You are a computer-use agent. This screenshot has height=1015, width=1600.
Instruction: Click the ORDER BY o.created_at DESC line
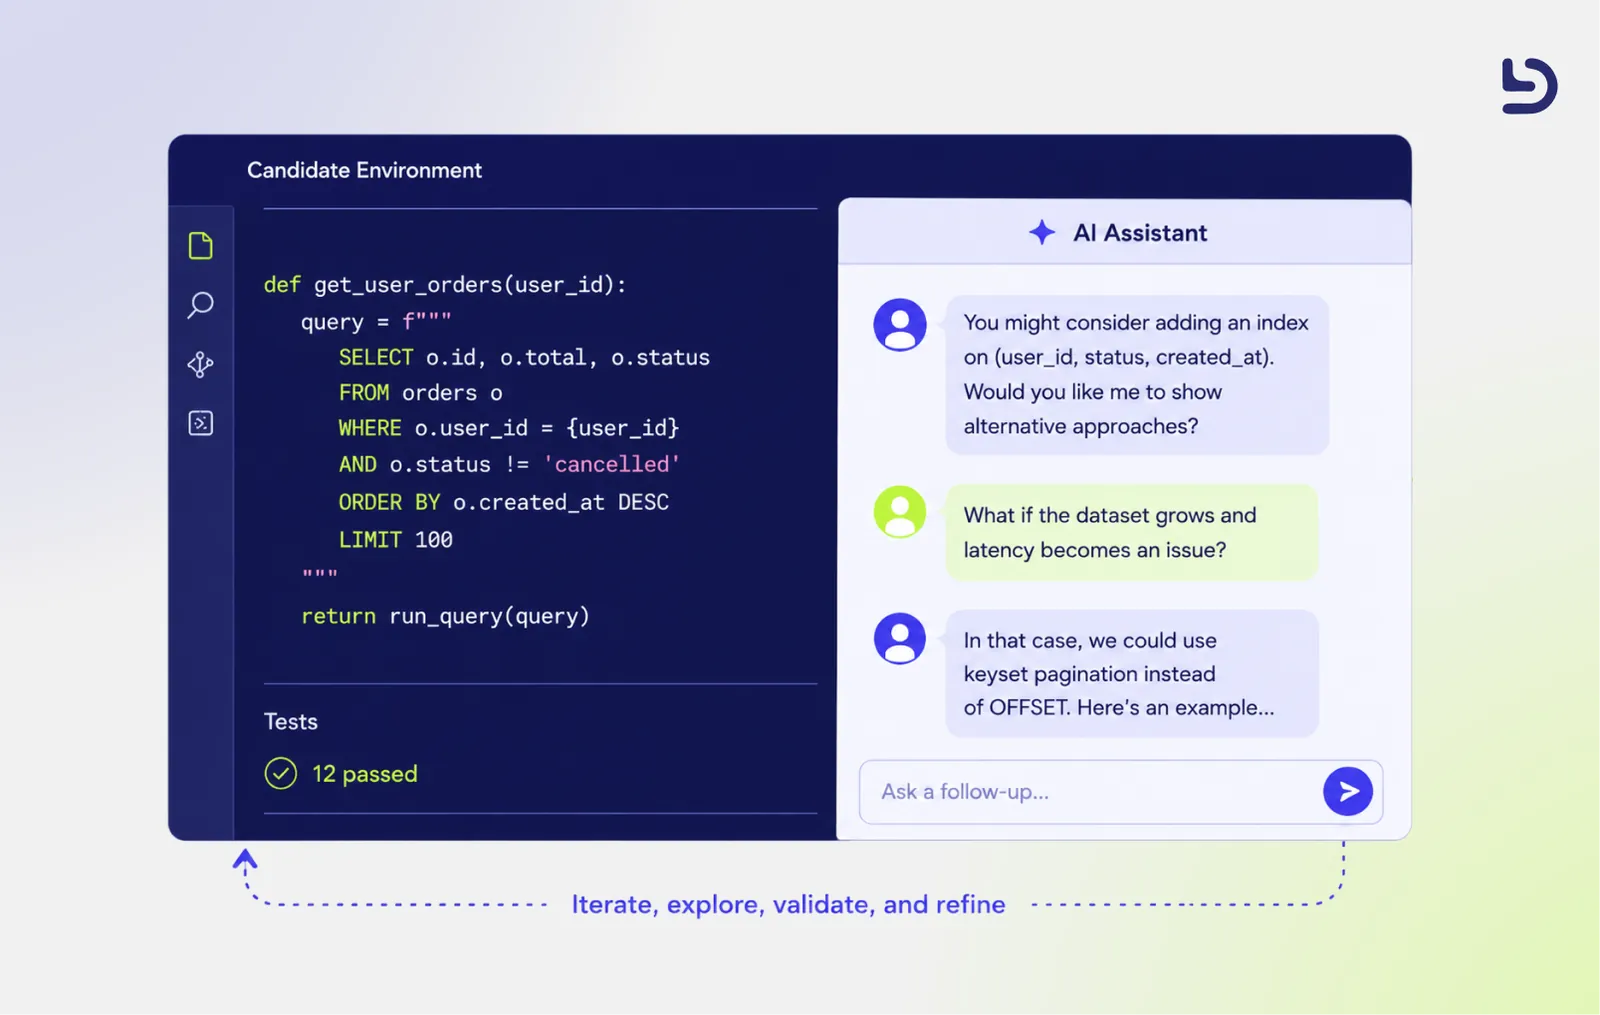point(504,502)
